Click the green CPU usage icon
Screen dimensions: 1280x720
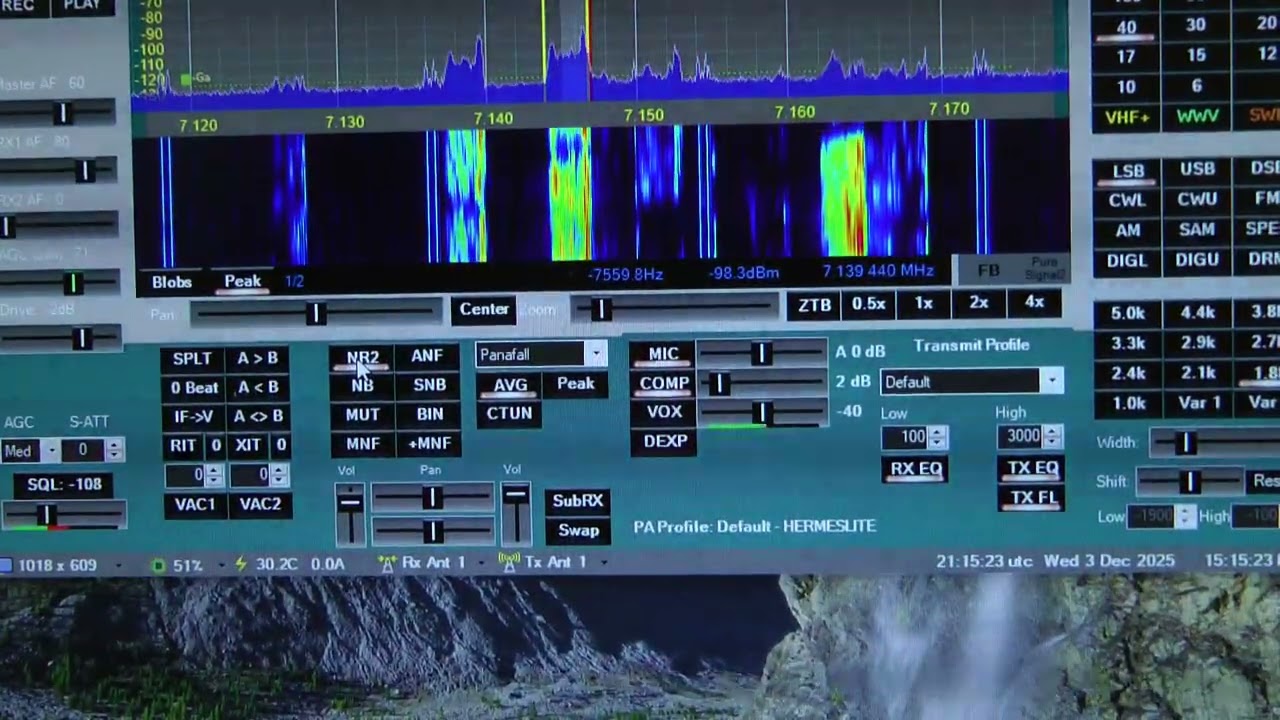(x=158, y=565)
